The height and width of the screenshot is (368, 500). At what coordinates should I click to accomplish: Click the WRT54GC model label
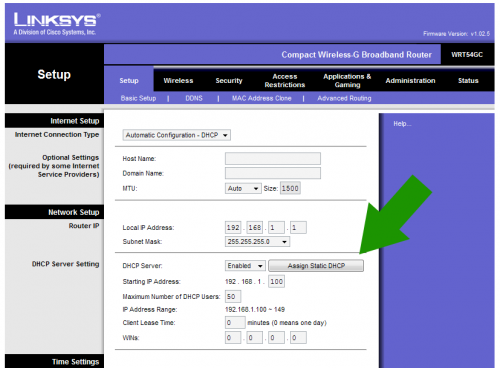pos(467,55)
